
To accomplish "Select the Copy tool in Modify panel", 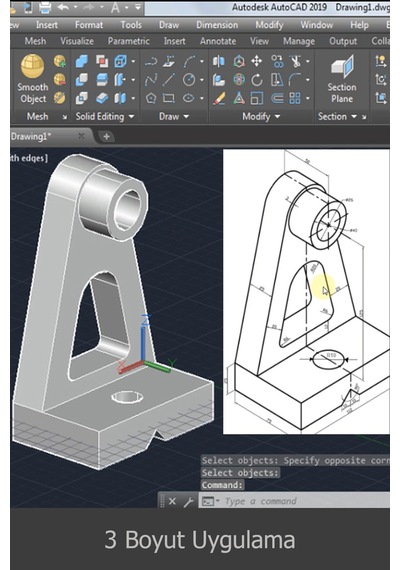I will click(277, 61).
